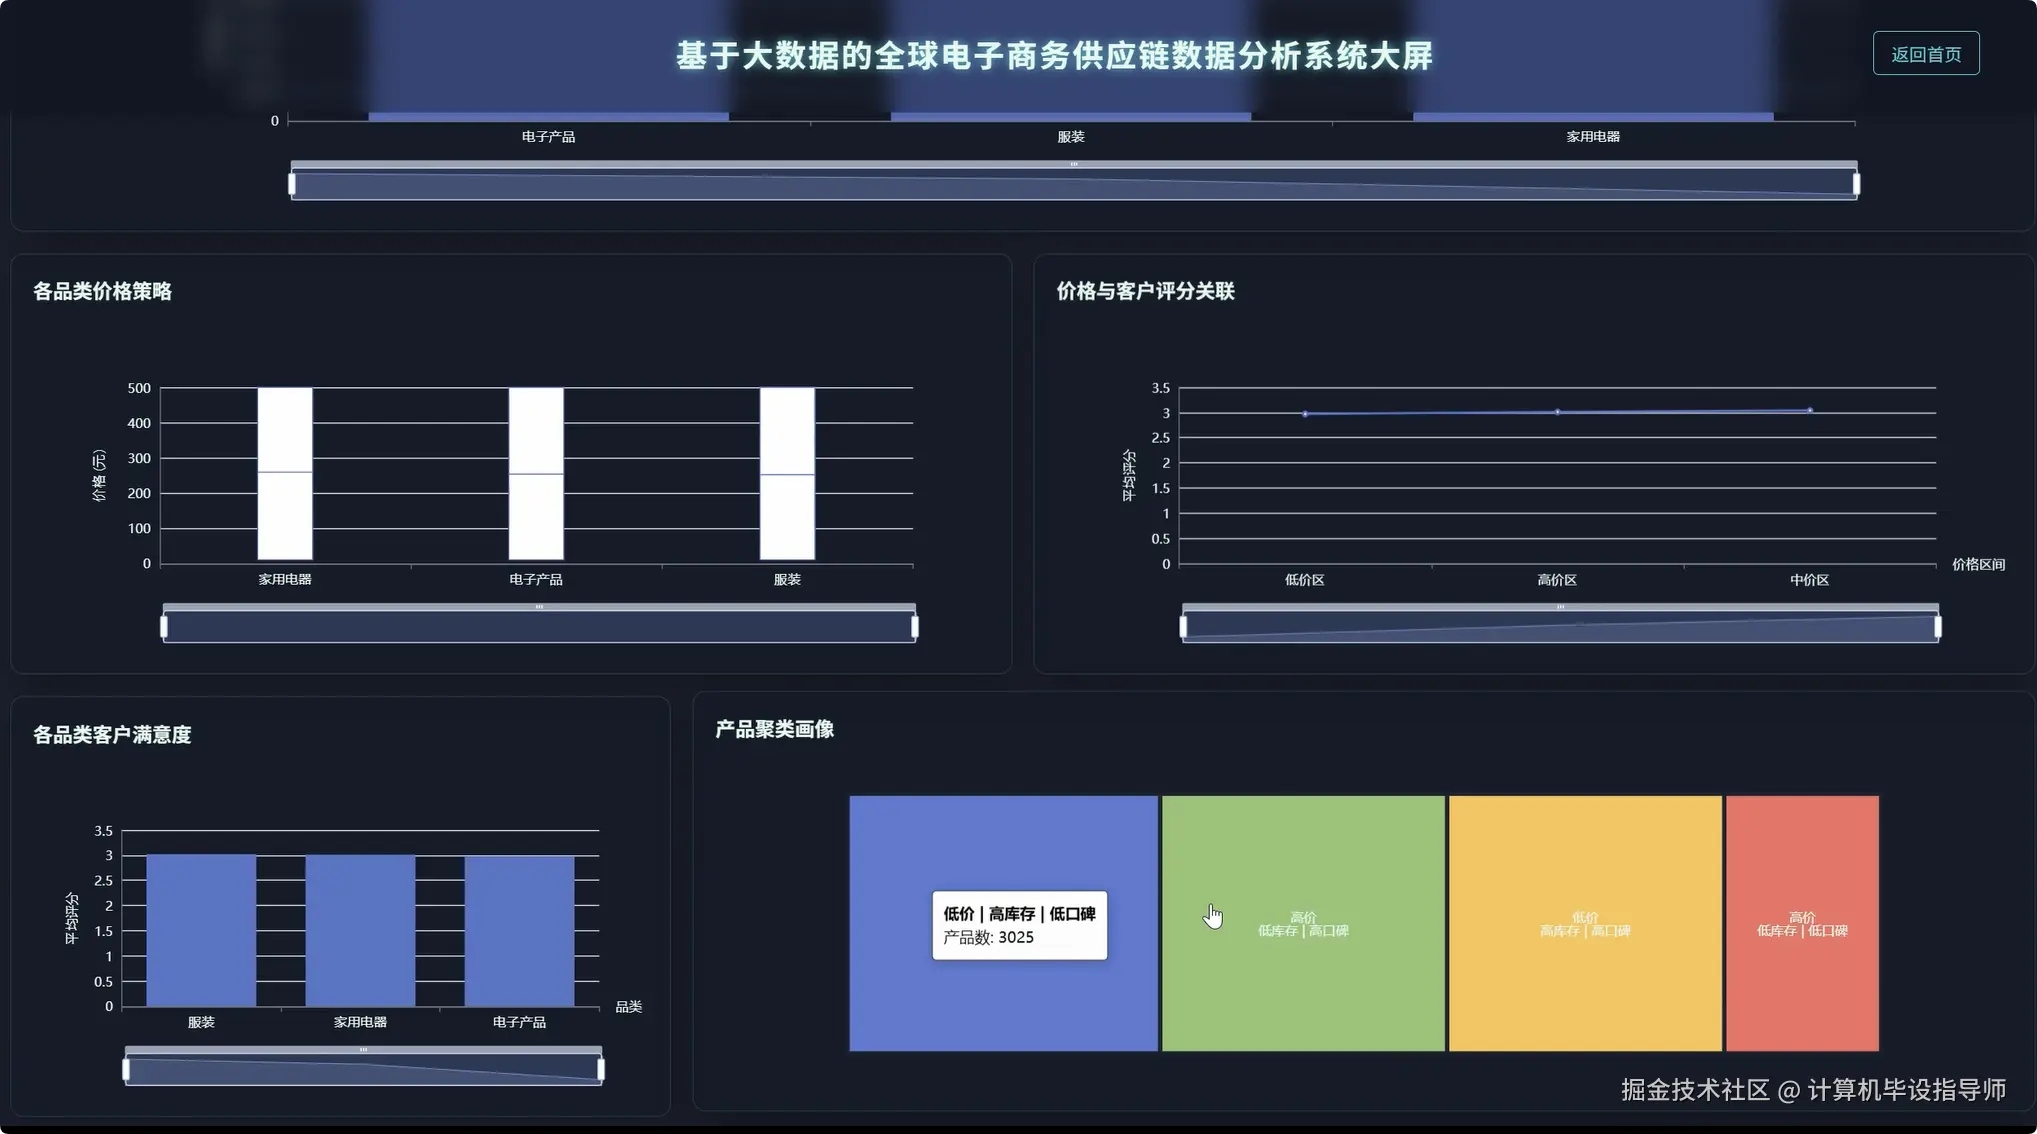This screenshot has width=2037, height=1134.
Task: Click the zoom slider below 各品类价格策略
Action: (540, 622)
